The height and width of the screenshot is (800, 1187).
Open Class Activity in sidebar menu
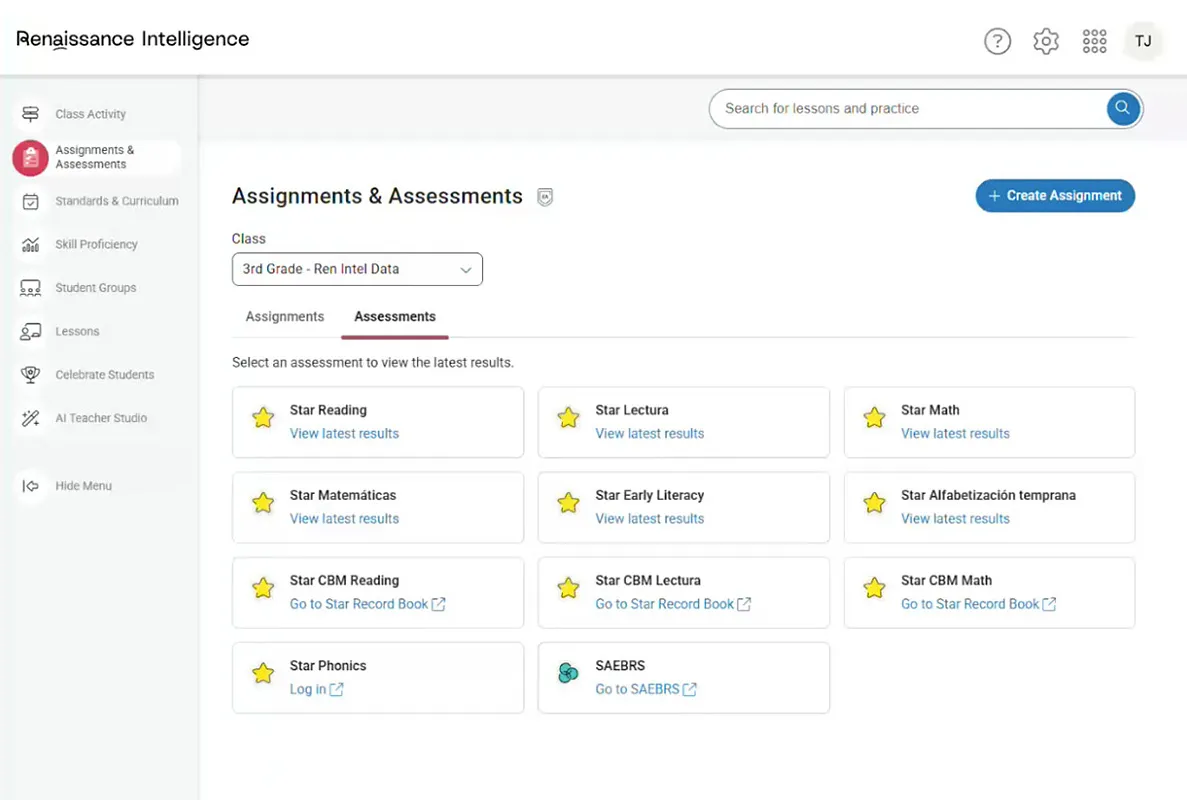click(90, 114)
